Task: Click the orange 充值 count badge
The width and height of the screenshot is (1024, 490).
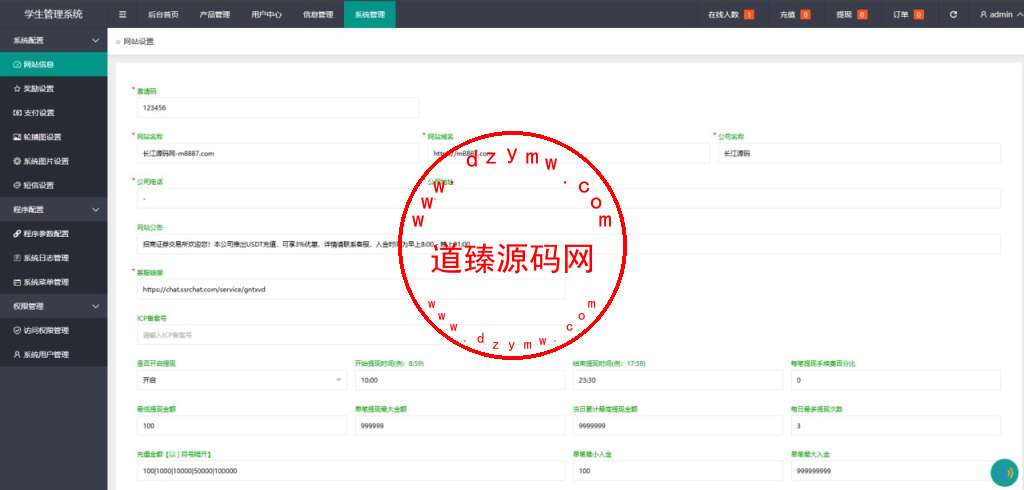Action: tap(805, 14)
